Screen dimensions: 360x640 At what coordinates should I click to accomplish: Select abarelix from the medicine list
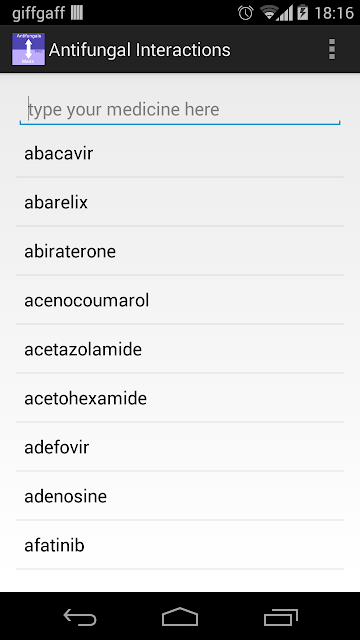(180, 202)
